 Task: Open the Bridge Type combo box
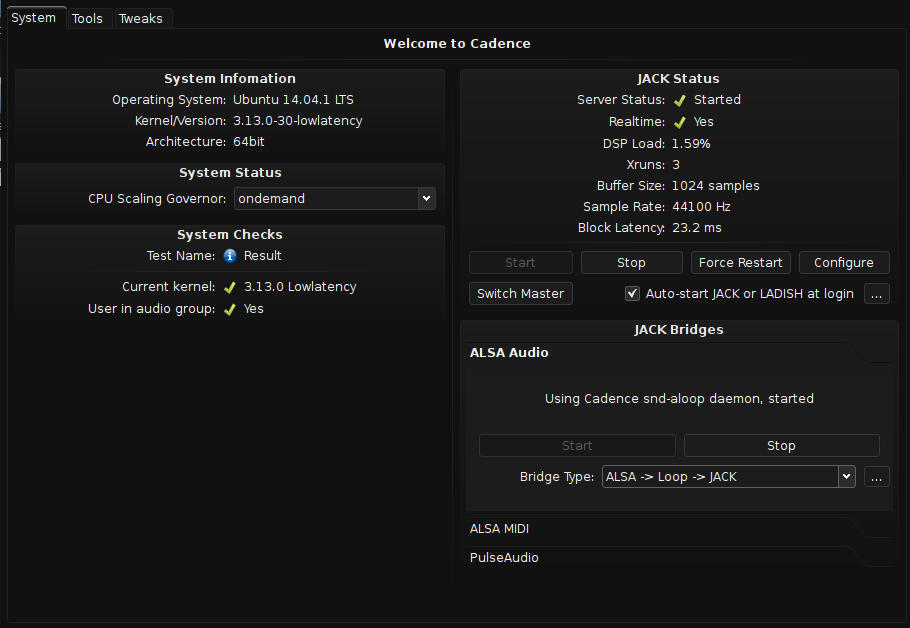pyautogui.click(x=728, y=477)
